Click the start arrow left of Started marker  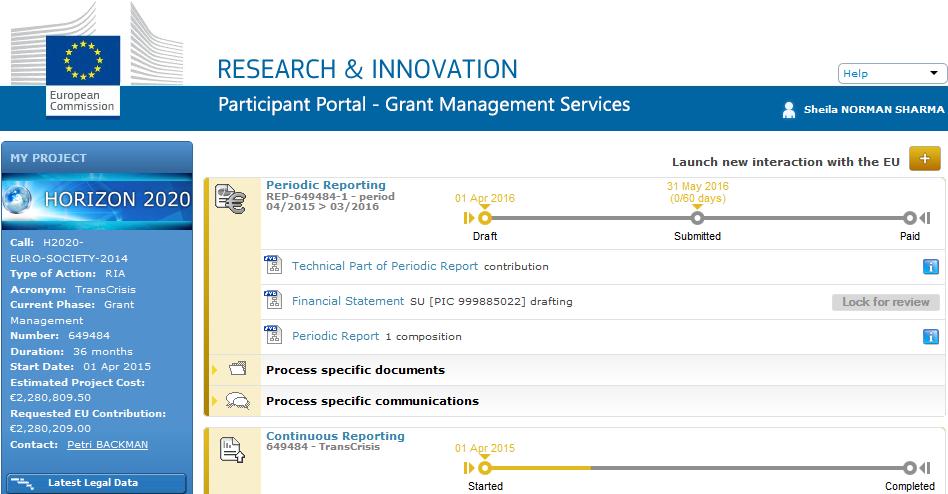[468, 468]
